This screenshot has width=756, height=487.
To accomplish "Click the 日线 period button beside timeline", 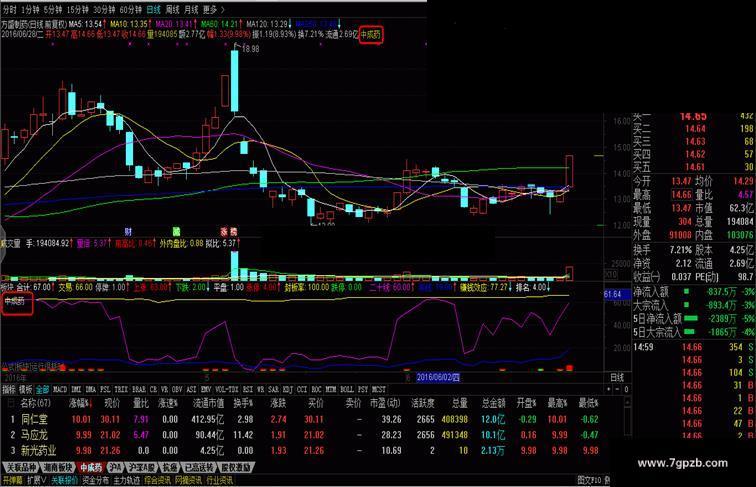I will click(x=617, y=378).
